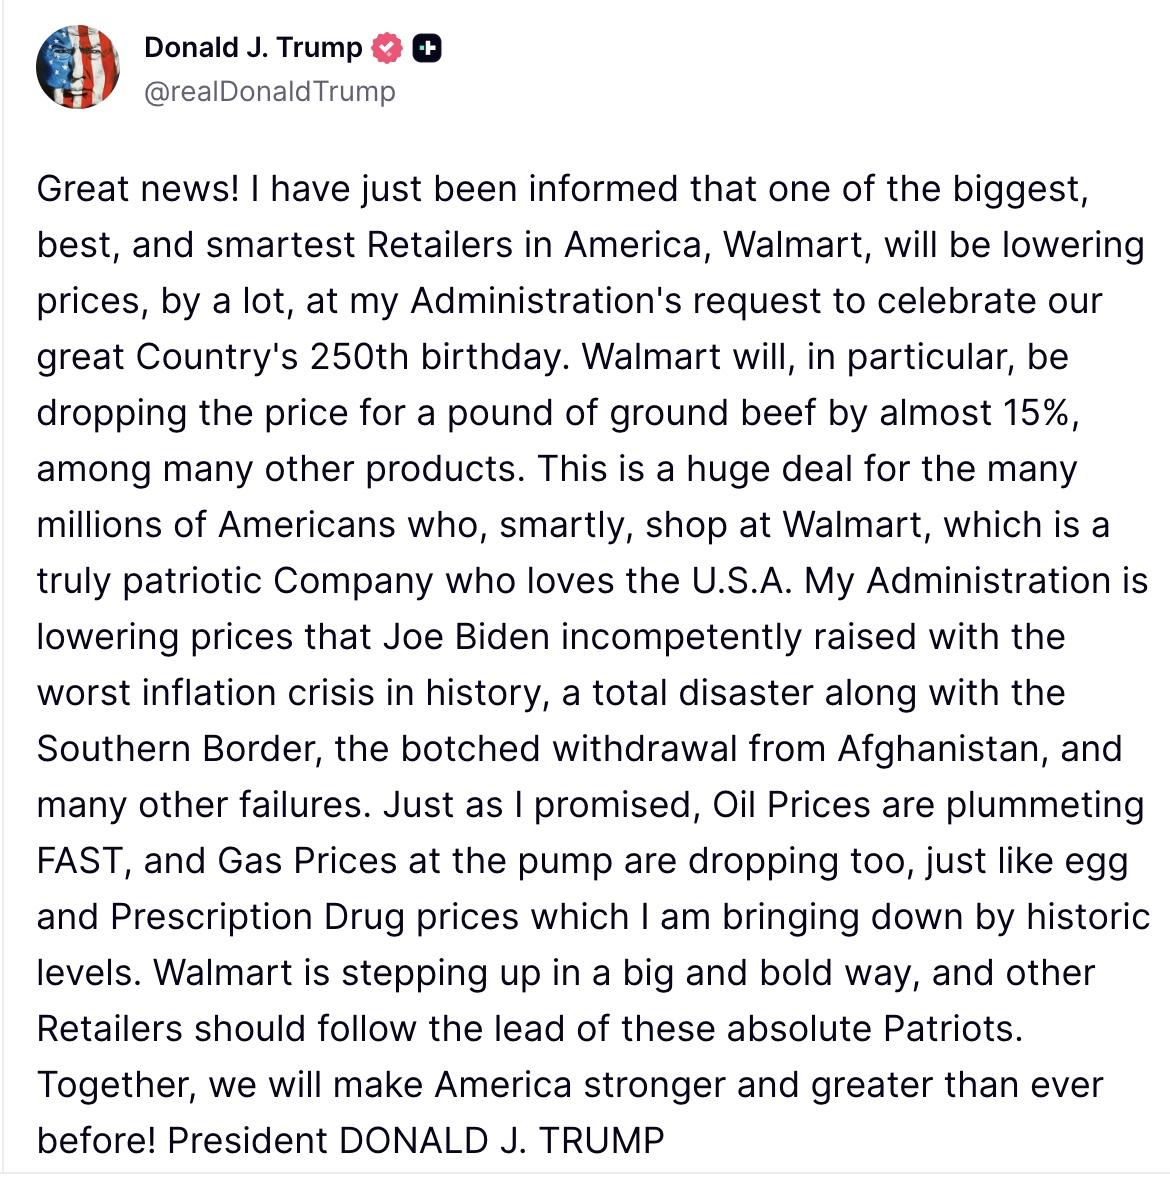Click the 'Great news!' opening text

point(138,189)
